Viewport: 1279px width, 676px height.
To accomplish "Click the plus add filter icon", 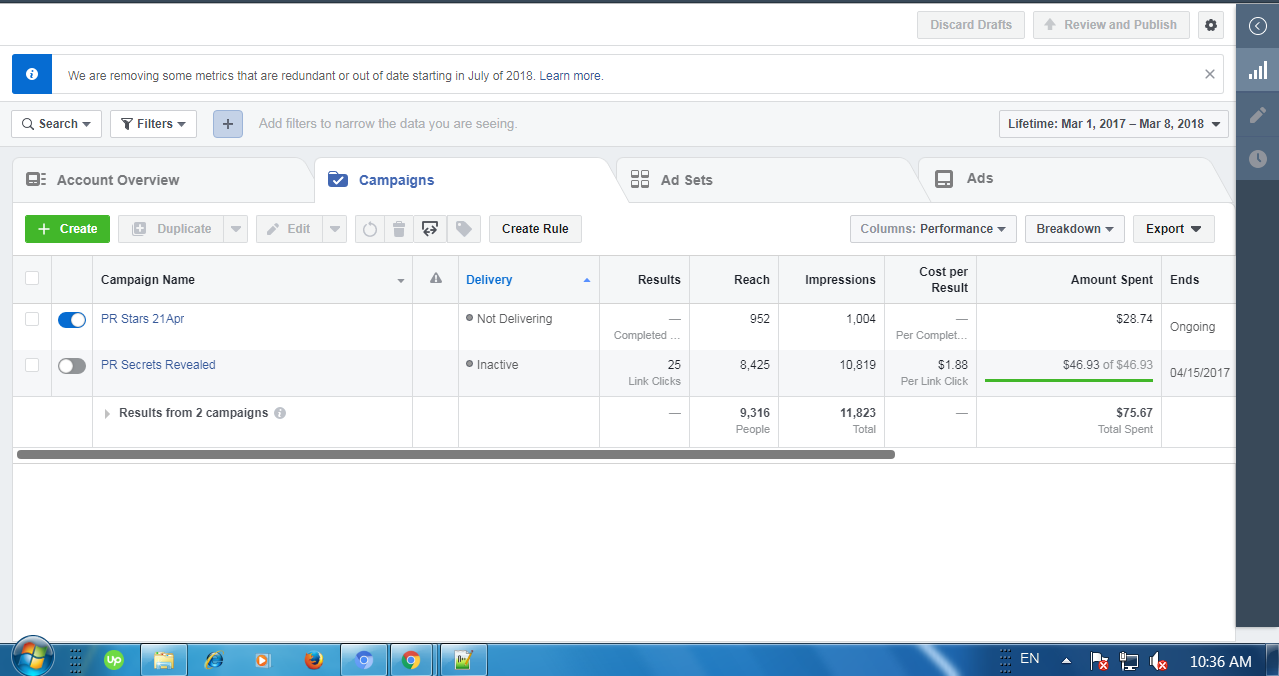I will point(228,124).
